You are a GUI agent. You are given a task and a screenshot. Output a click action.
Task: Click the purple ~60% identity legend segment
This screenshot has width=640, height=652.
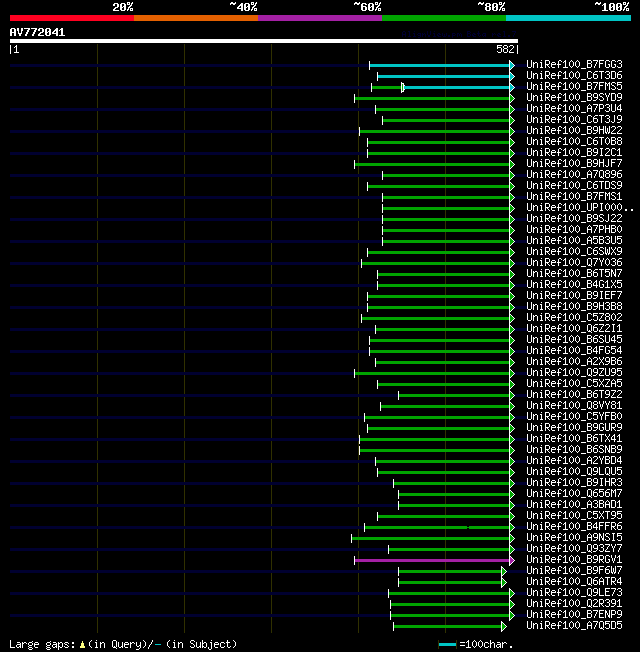tap(320, 18)
